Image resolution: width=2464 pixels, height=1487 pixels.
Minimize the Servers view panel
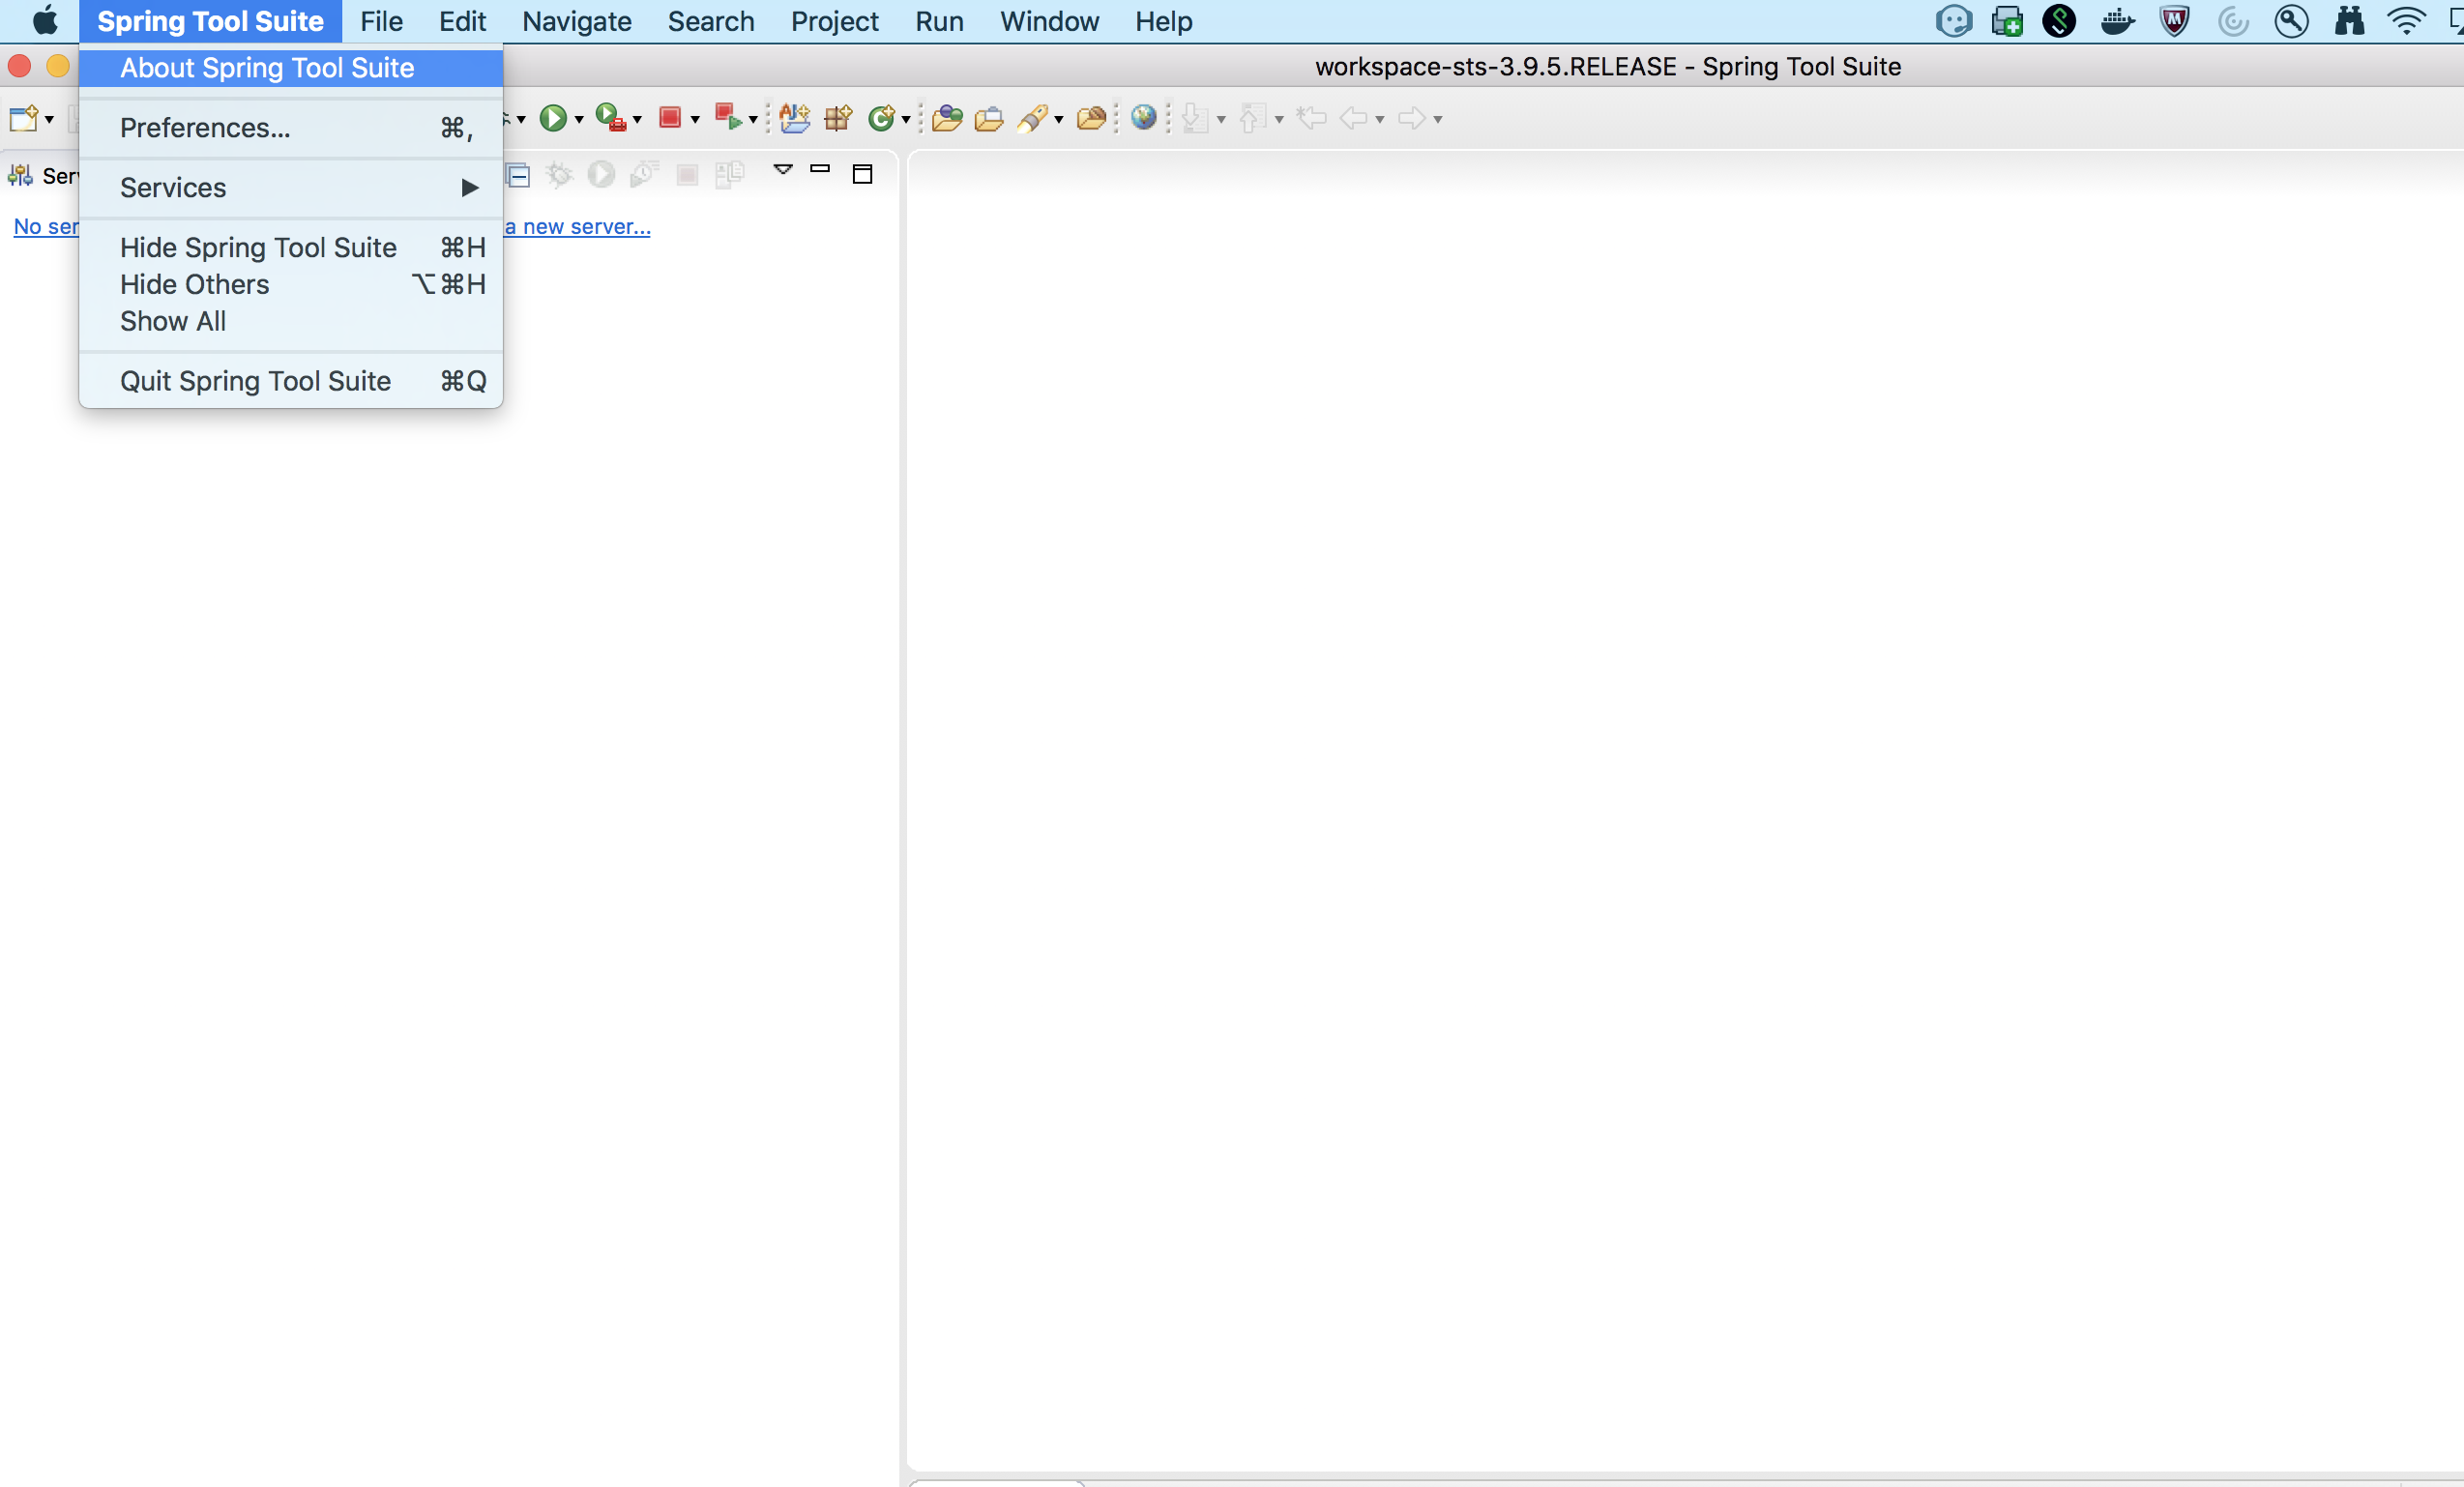click(x=820, y=170)
